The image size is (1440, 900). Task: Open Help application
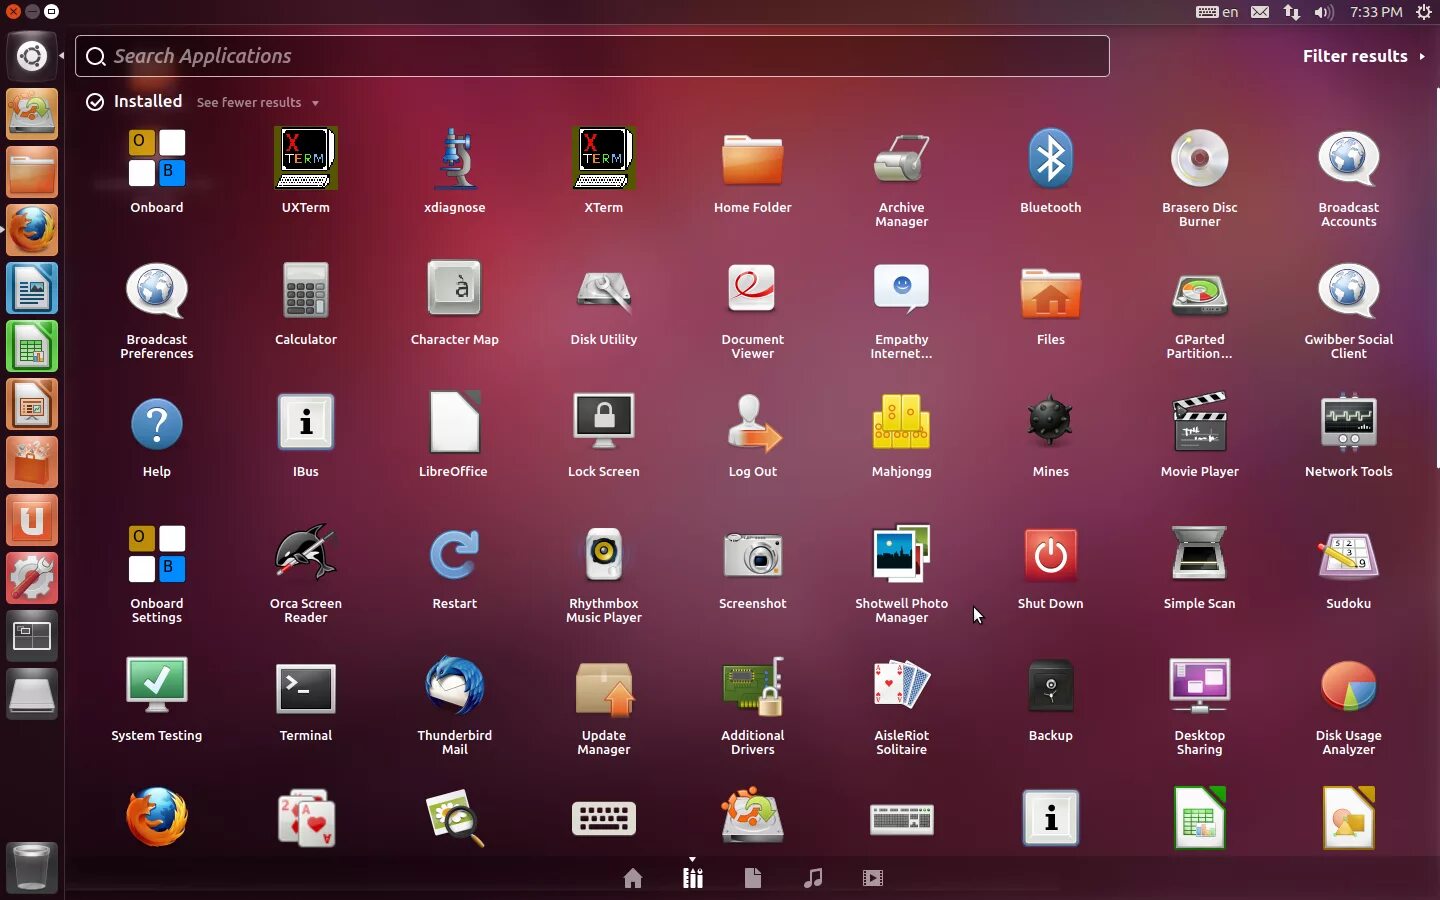[157, 424]
